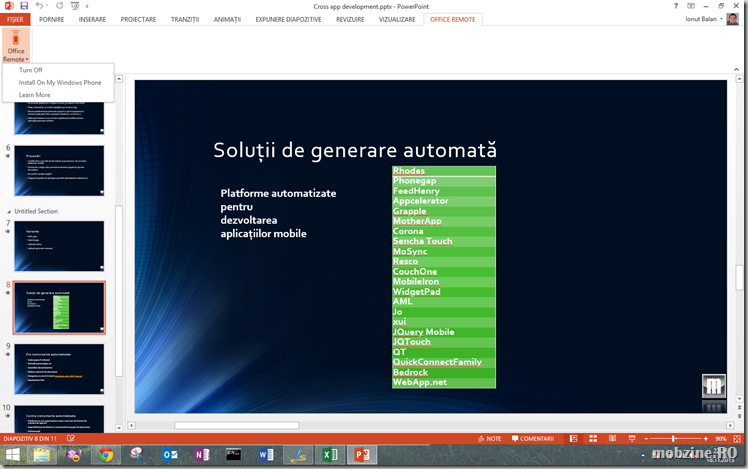This screenshot has height=469, width=748.
Task: Switch to Slide Sorter view
Action: (x=593, y=438)
